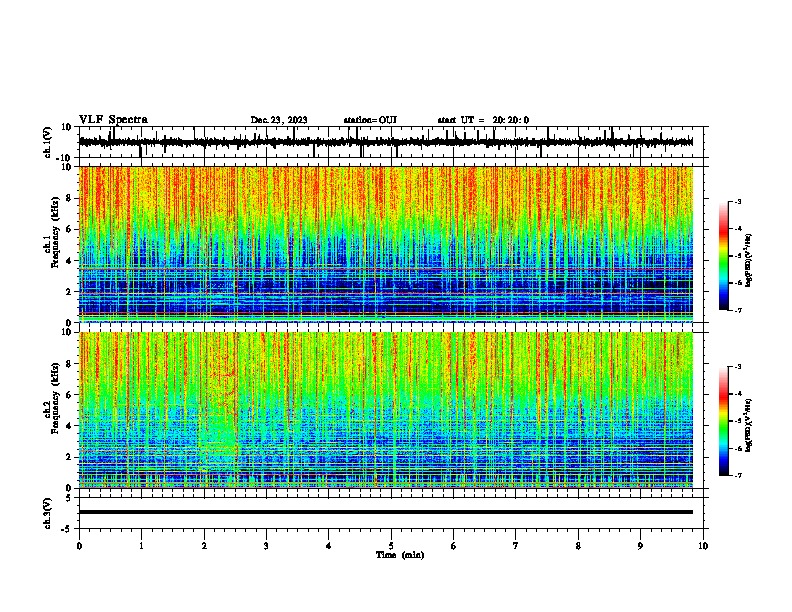The width and height of the screenshot is (792, 612).
Task: Click the ch.1 spectrogram color scale bar
Action: coord(723,256)
